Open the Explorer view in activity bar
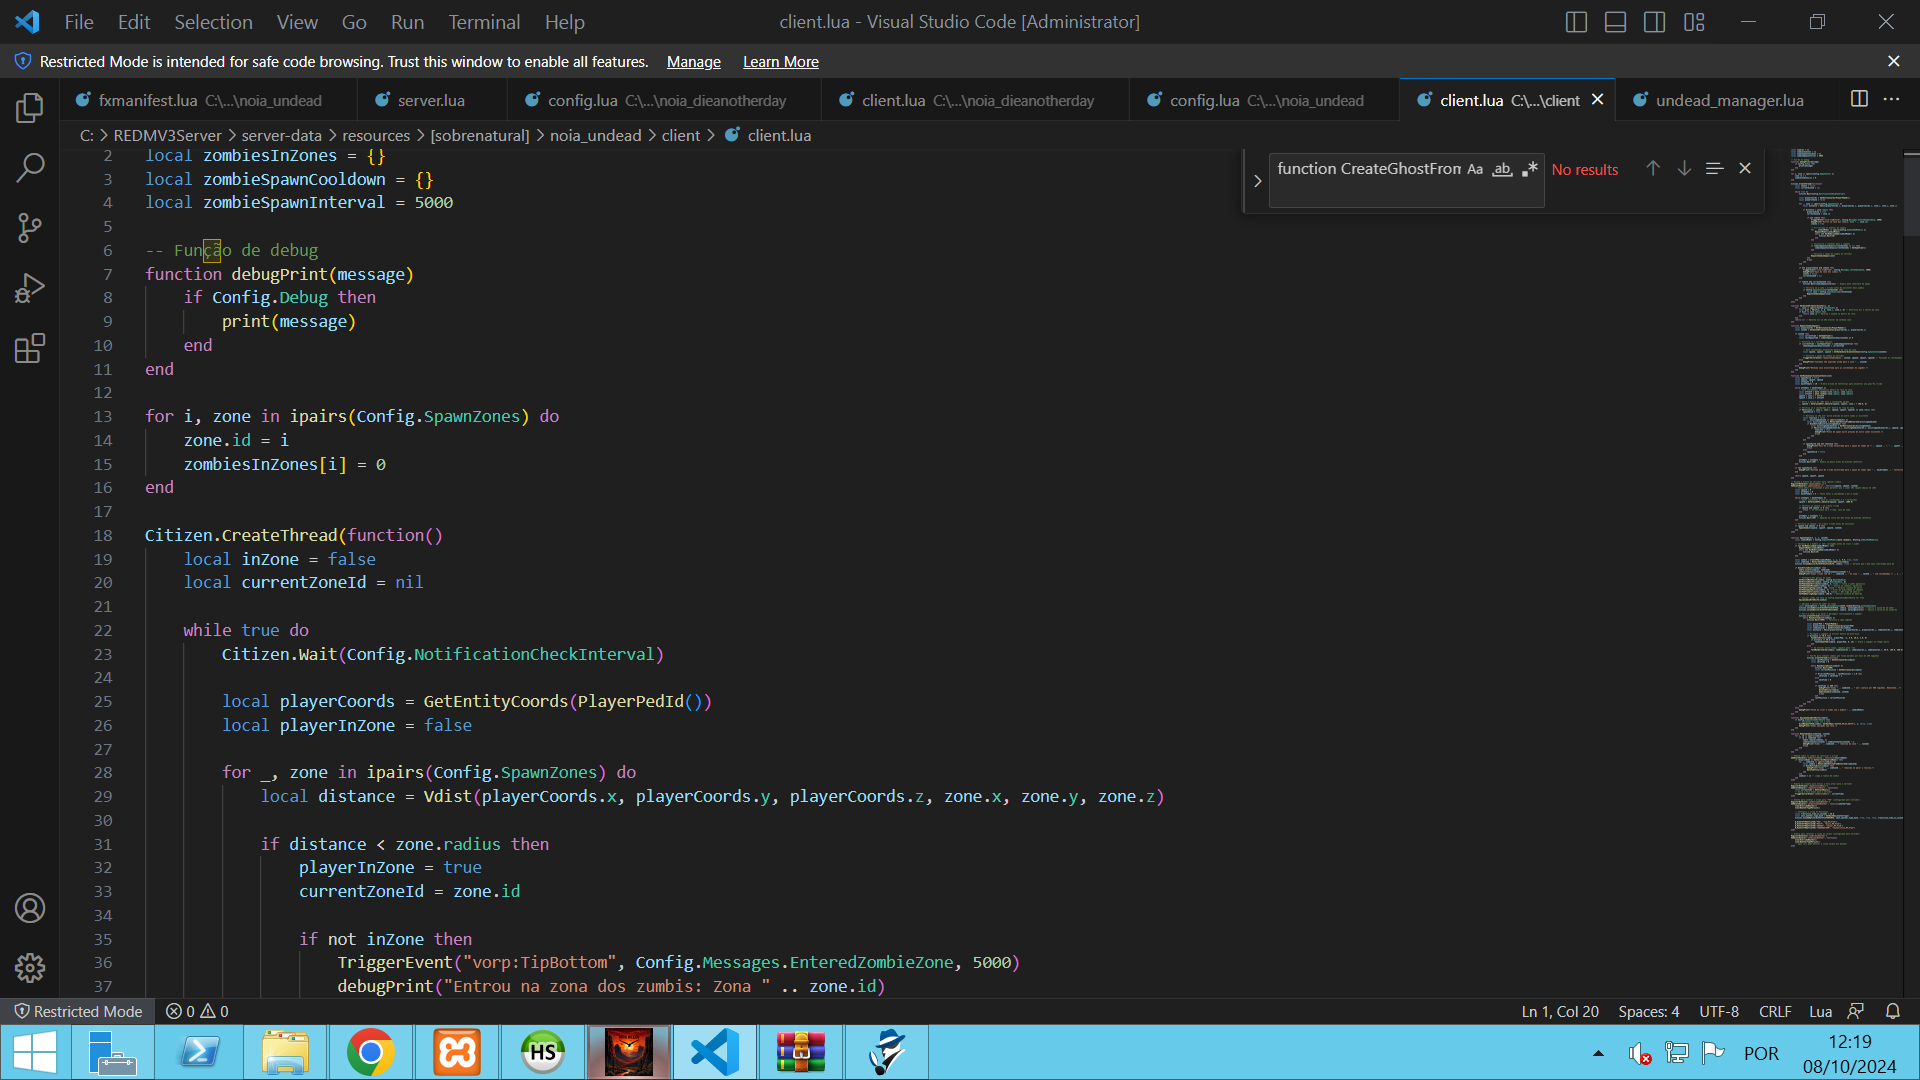The image size is (1920, 1080). pyautogui.click(x=30, y=107)
